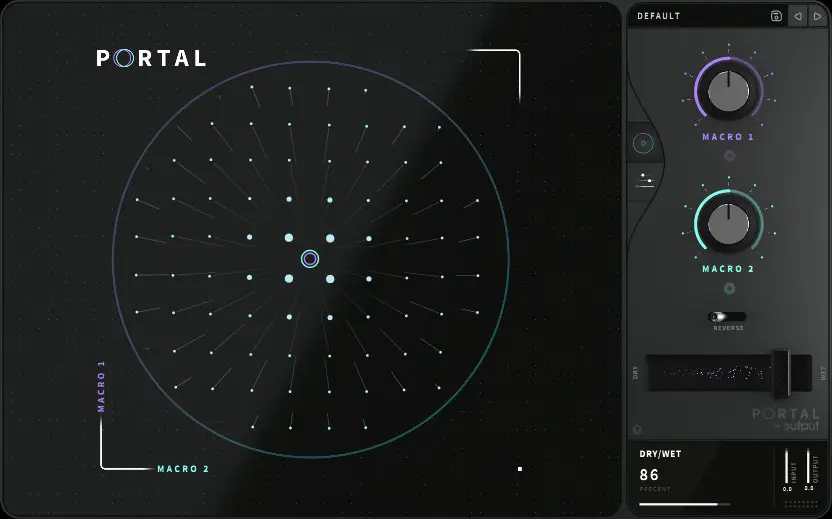Screen dimensions: 832x519
Task: Click the small white square near bottom
Action: (x=520, y=469)
